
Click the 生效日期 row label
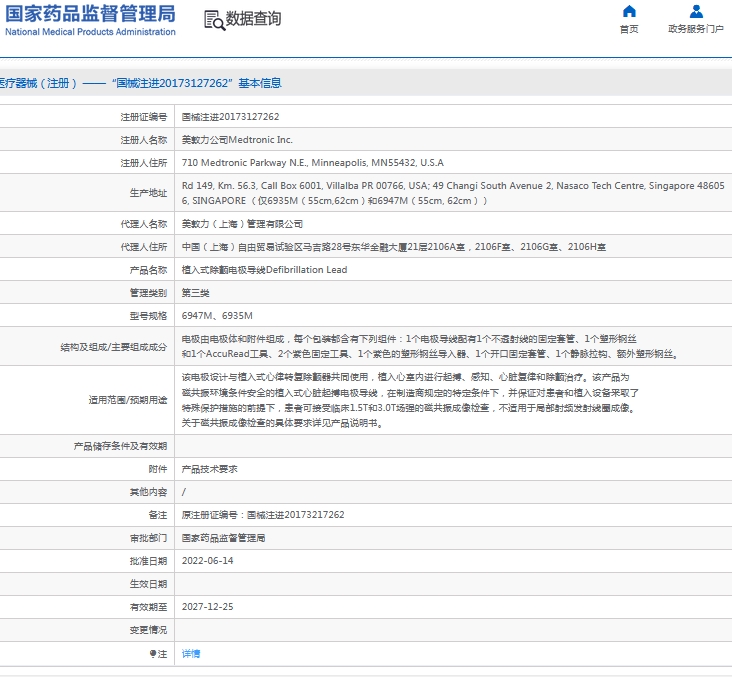click(x=148, y=584)
